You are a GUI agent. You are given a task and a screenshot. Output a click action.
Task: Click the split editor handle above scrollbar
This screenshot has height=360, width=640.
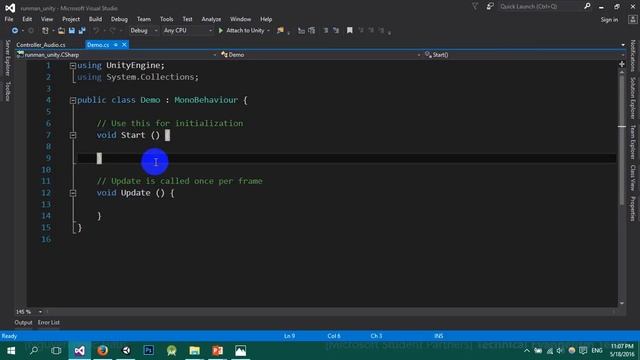click(622, 64)
